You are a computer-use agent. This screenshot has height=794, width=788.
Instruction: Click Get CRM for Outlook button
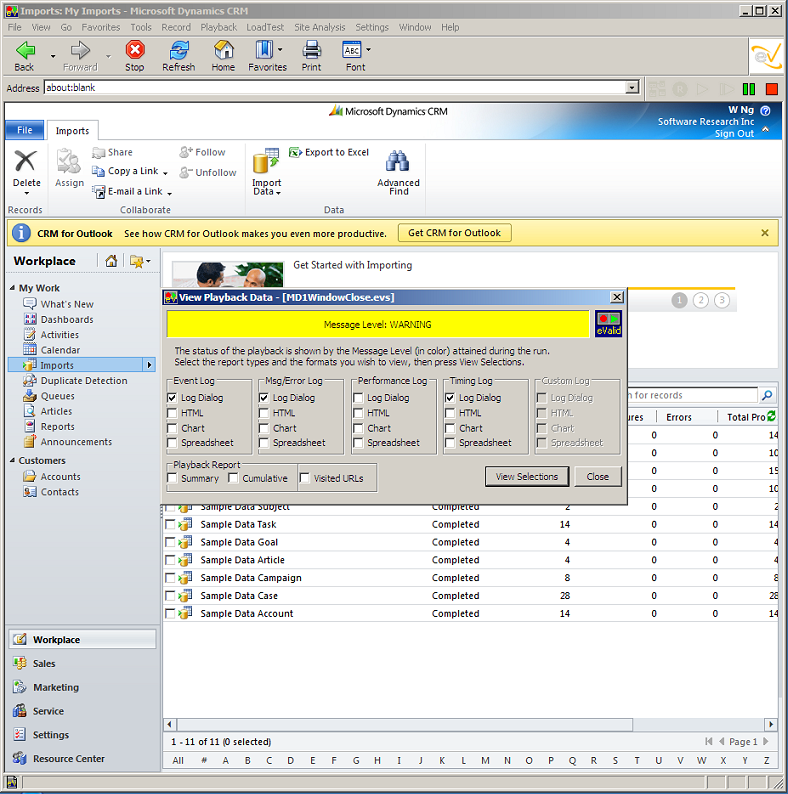pyautogui.click(x=454, y=233)
